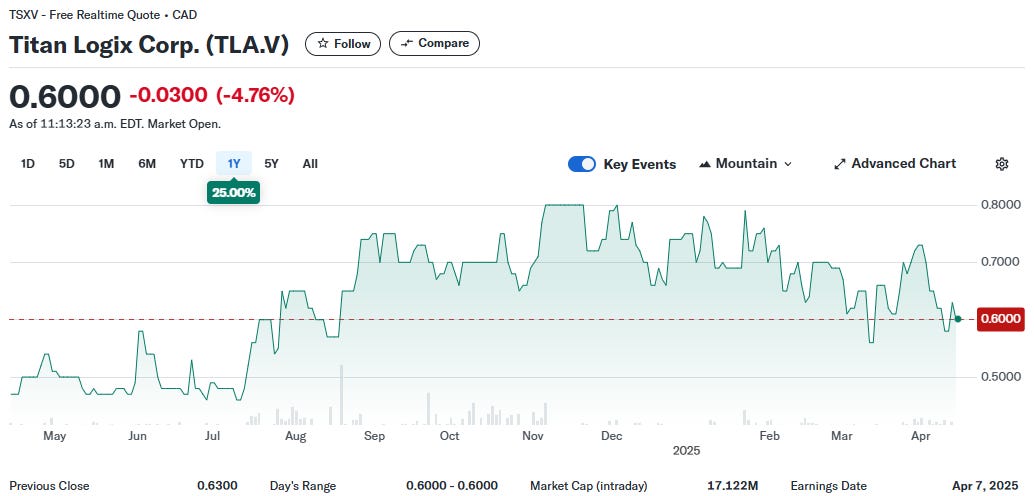Click the tall volume bar near September
The height and width of the screenshot is (496, 1034).
342,394
